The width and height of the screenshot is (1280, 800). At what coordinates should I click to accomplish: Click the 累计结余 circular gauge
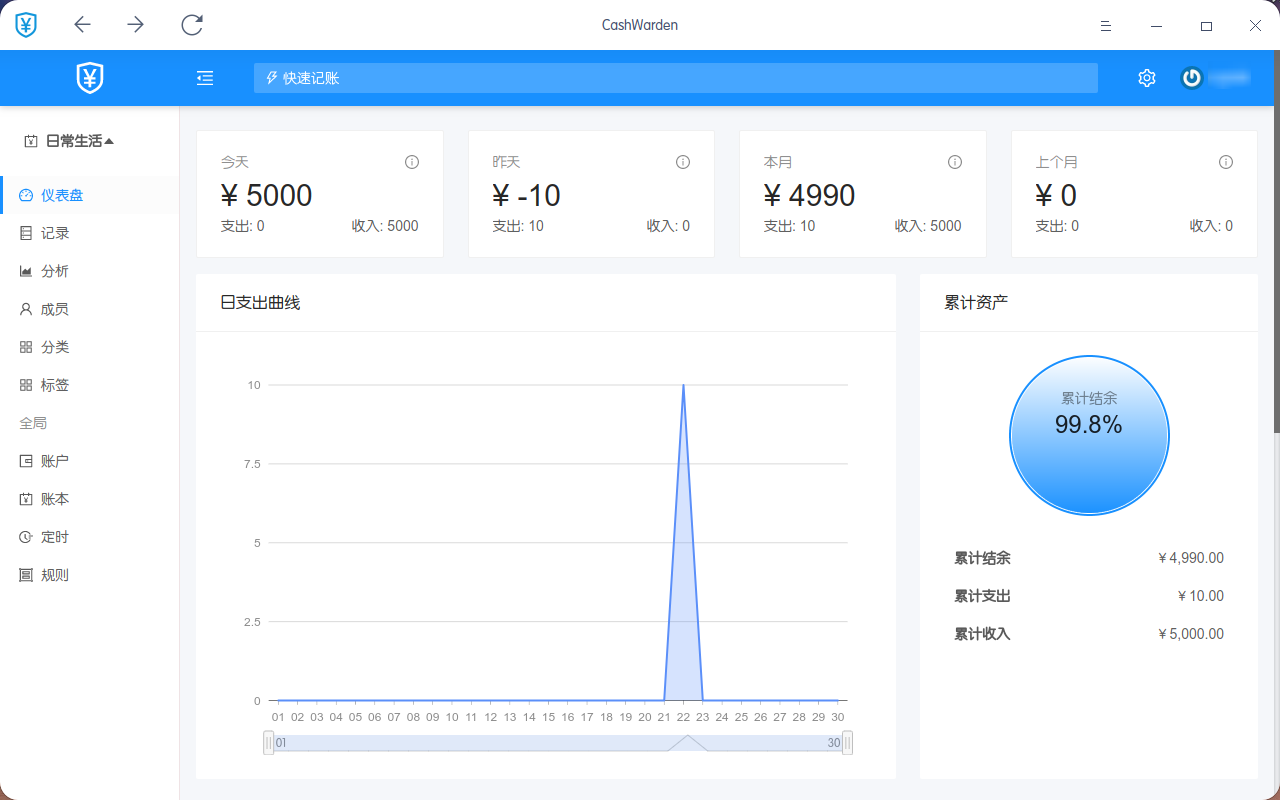click(x=1089, y=435)
